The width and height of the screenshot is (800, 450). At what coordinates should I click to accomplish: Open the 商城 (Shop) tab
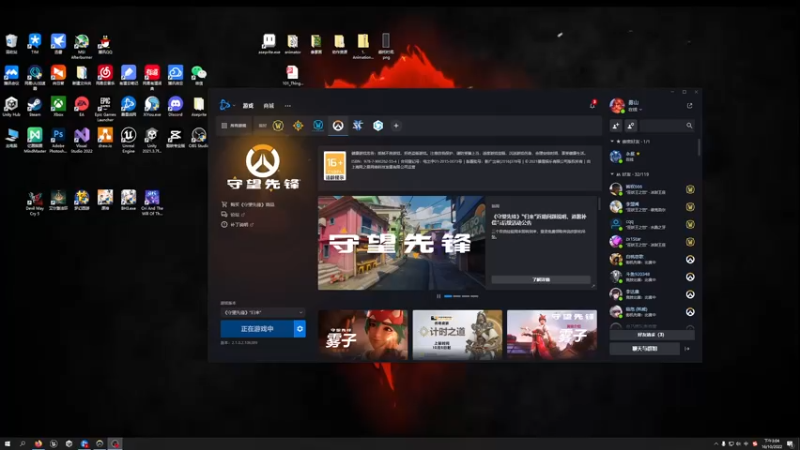pos(269,106)
